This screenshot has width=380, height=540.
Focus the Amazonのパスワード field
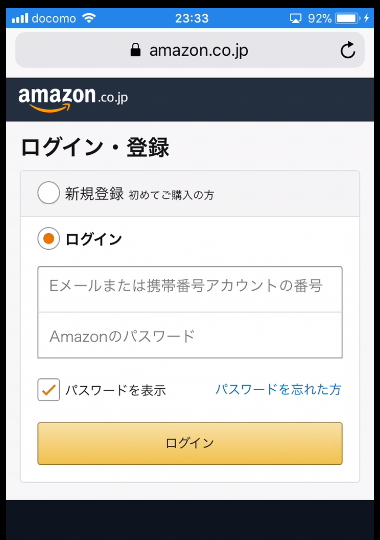pyautogui.click(x=190, y=335)
